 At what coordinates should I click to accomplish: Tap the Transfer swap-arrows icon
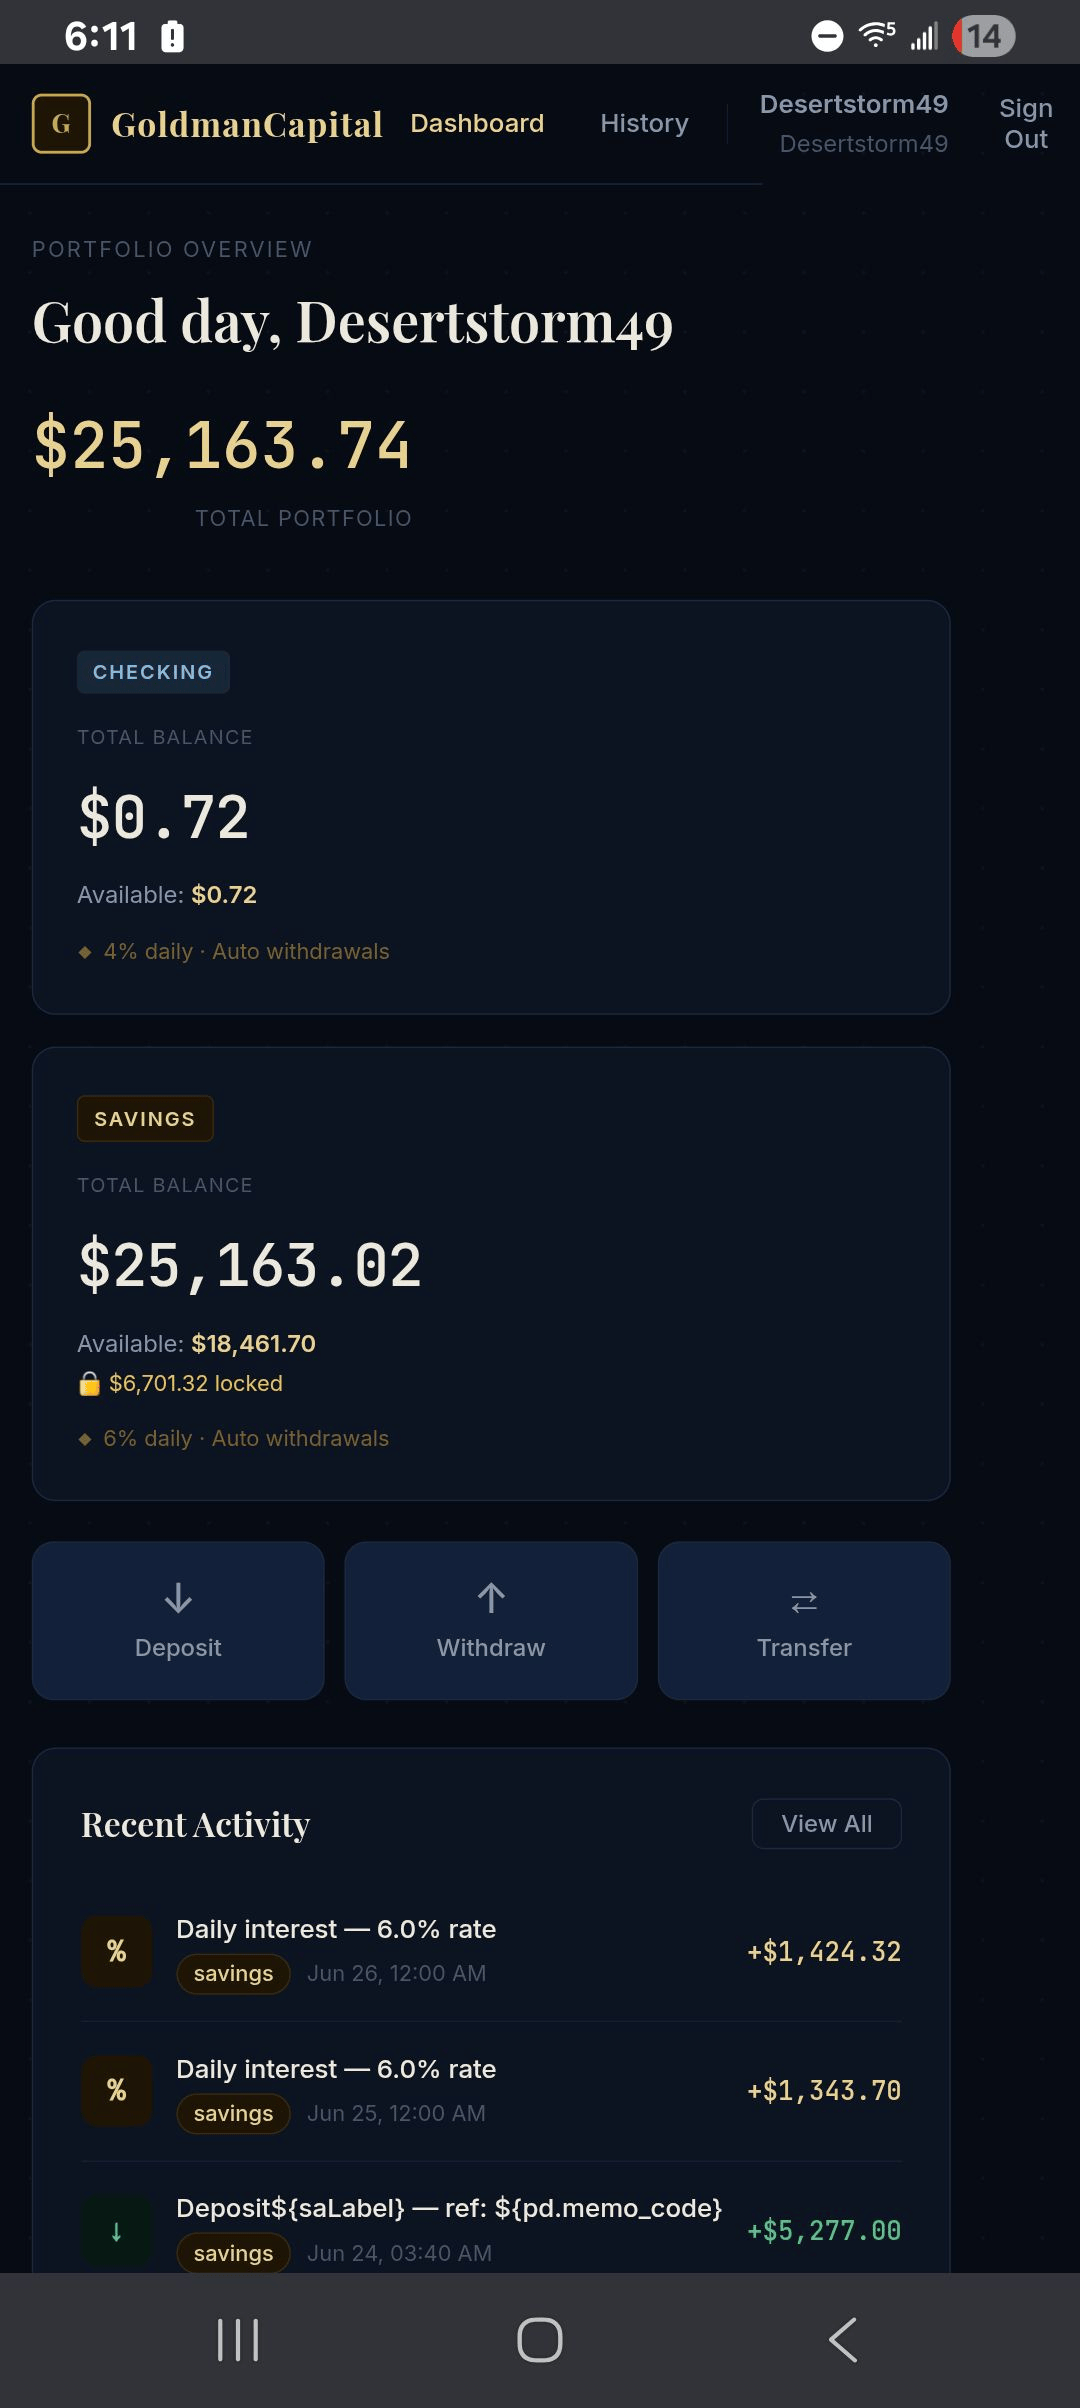click(x=804, y=1602)
